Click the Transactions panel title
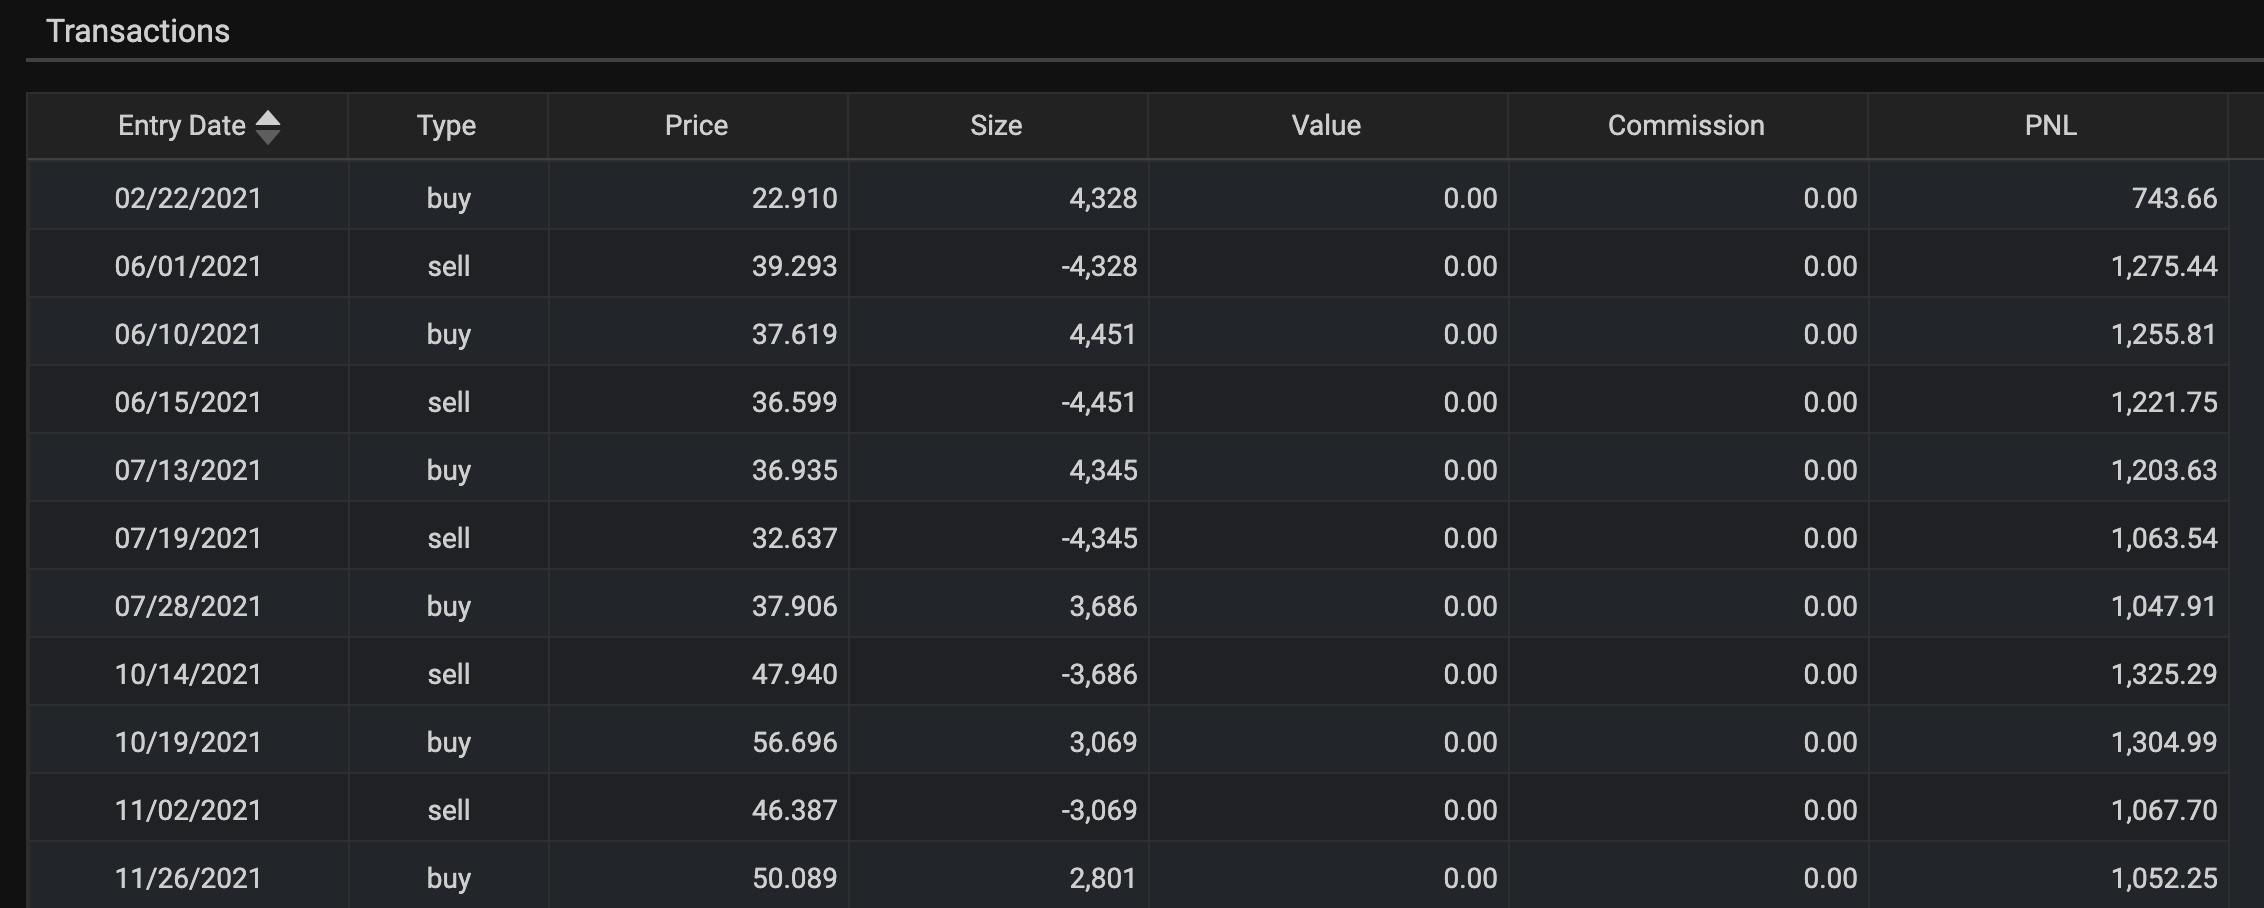 [x=138, y=32]
